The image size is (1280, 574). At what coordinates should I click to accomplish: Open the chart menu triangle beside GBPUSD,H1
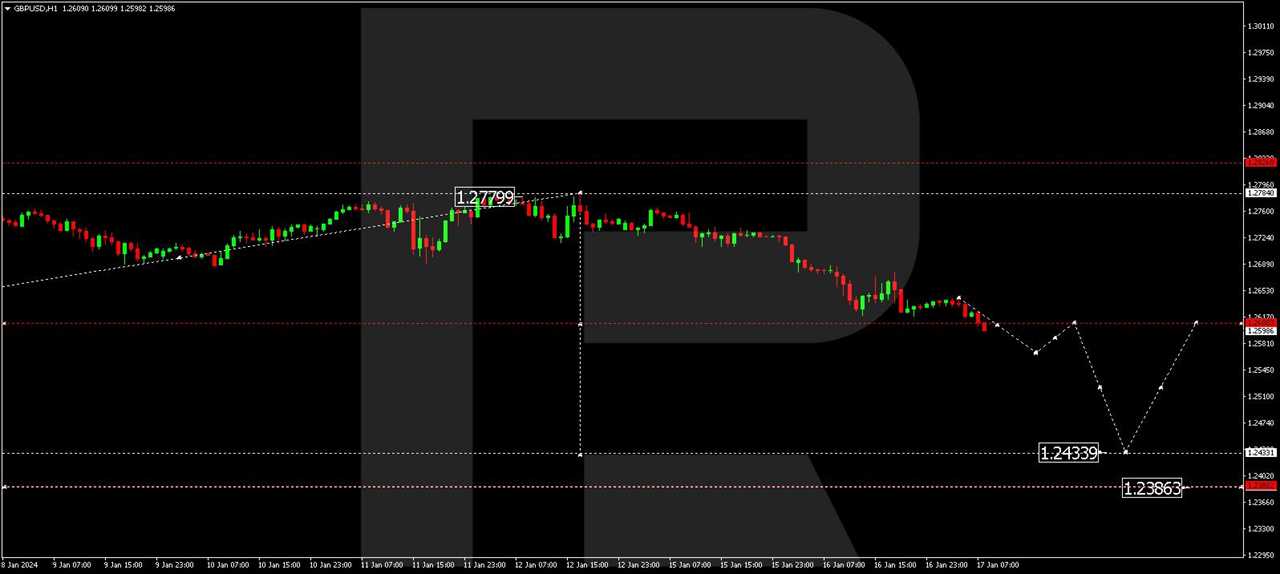click(x=7, y=9)
